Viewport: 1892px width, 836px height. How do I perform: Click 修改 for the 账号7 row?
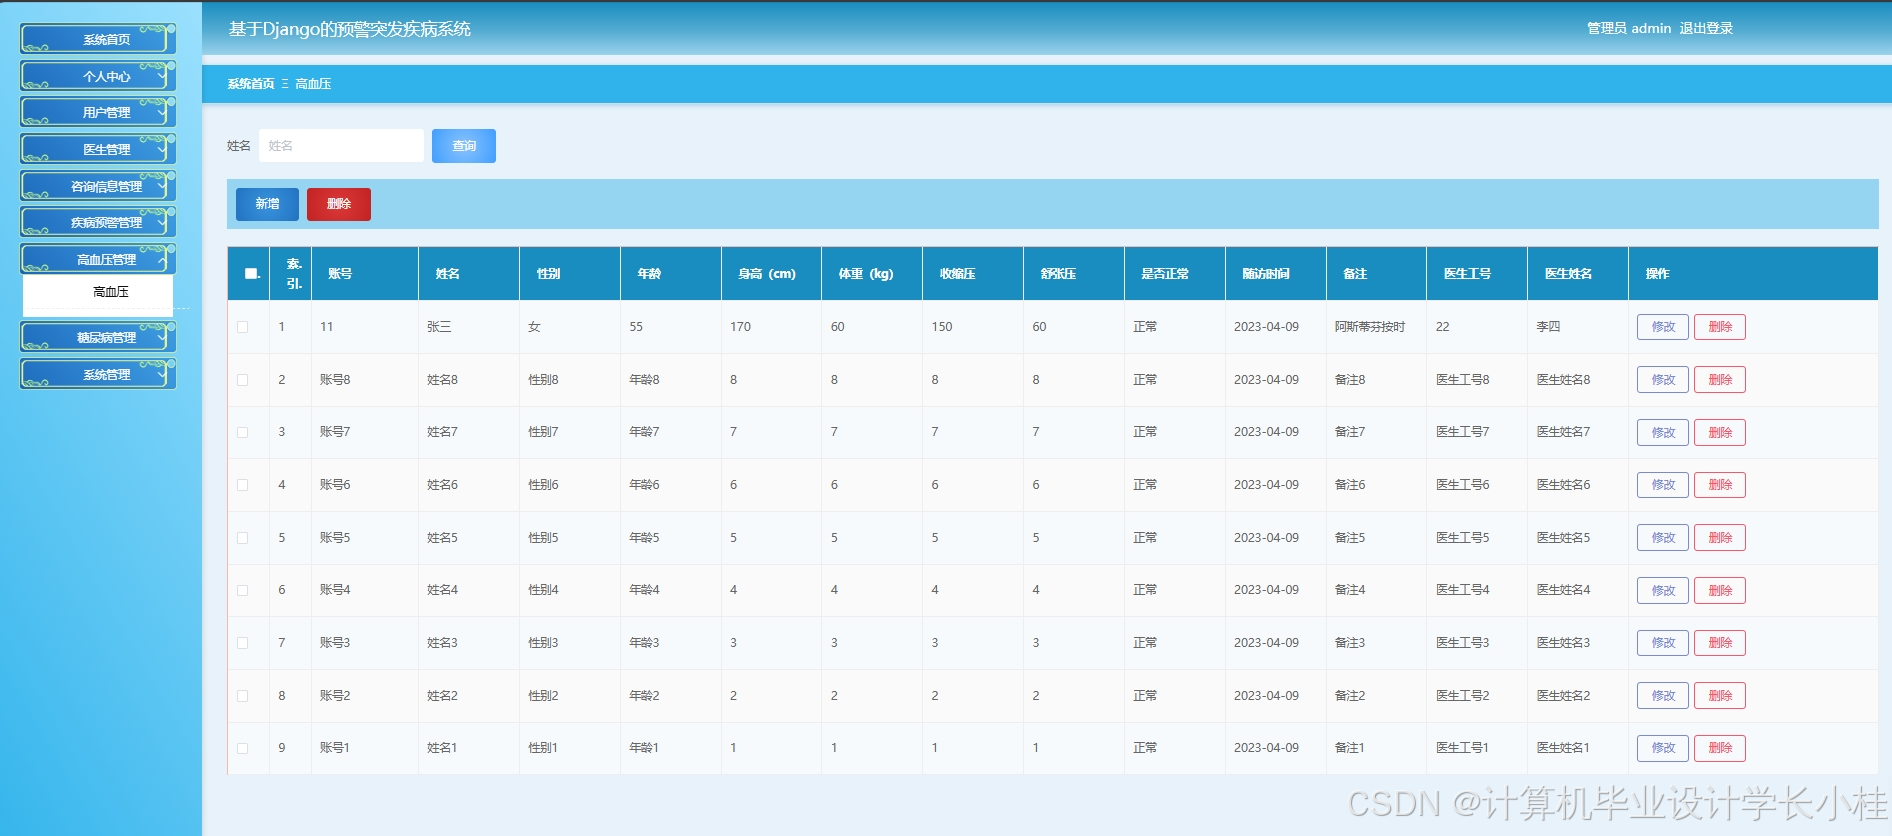click(x=1663, y=432)
